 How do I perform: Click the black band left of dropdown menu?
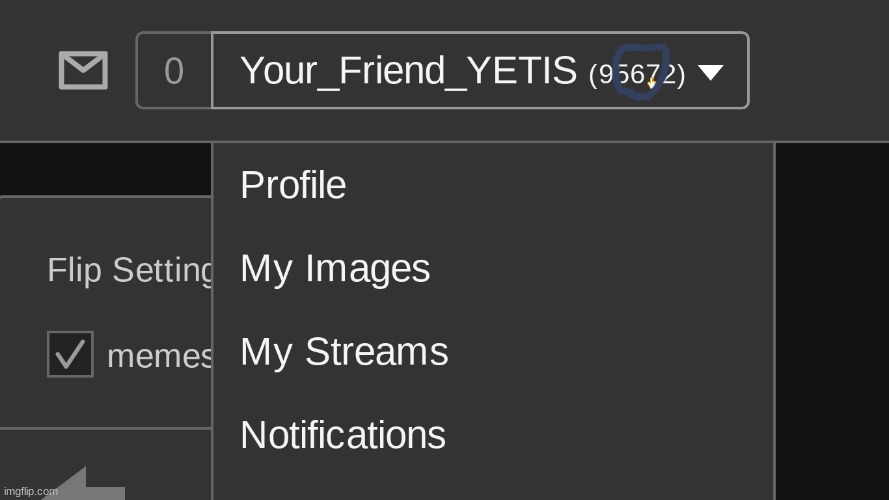(x=105, y=168)
